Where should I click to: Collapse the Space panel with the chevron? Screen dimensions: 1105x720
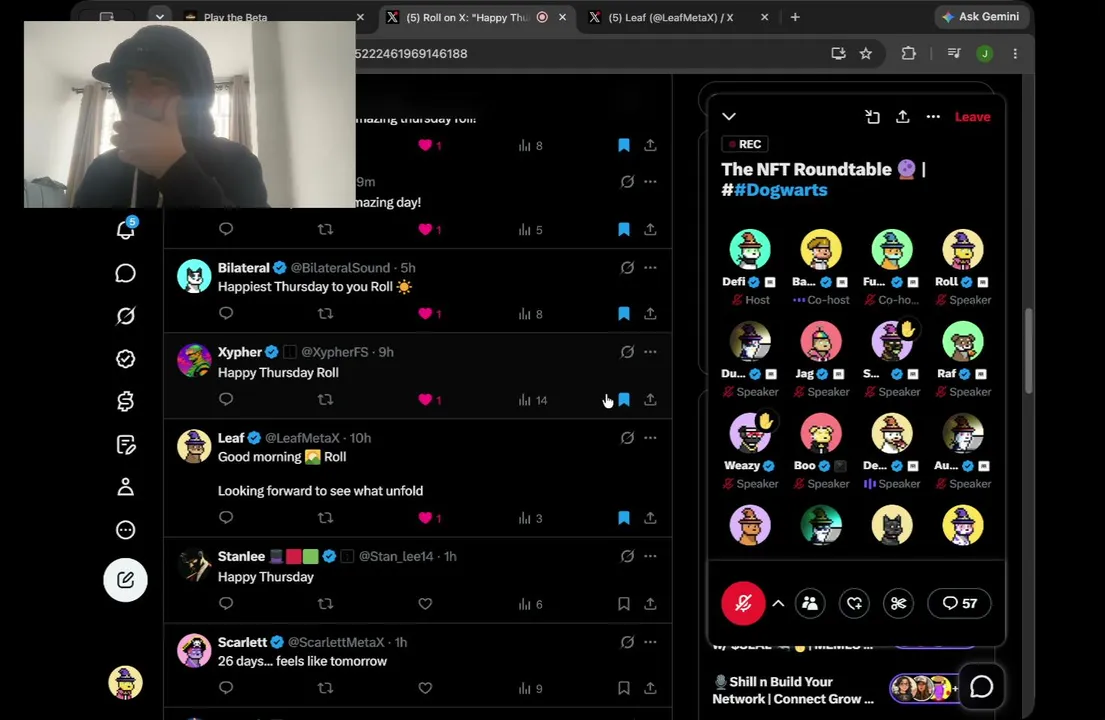click(x=729, y=116)
